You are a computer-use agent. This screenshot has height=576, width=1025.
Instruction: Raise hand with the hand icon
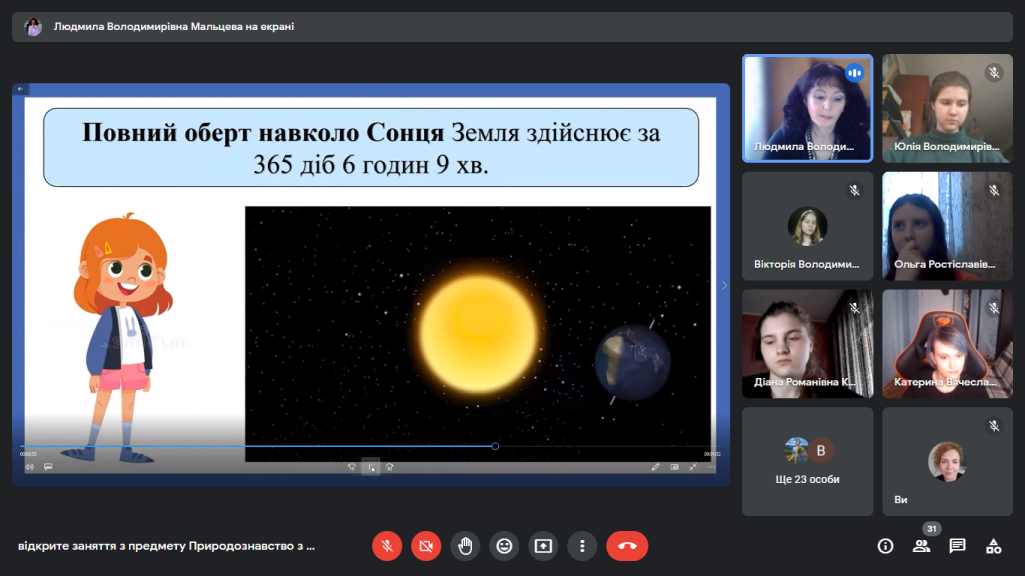tap(465, 546)
